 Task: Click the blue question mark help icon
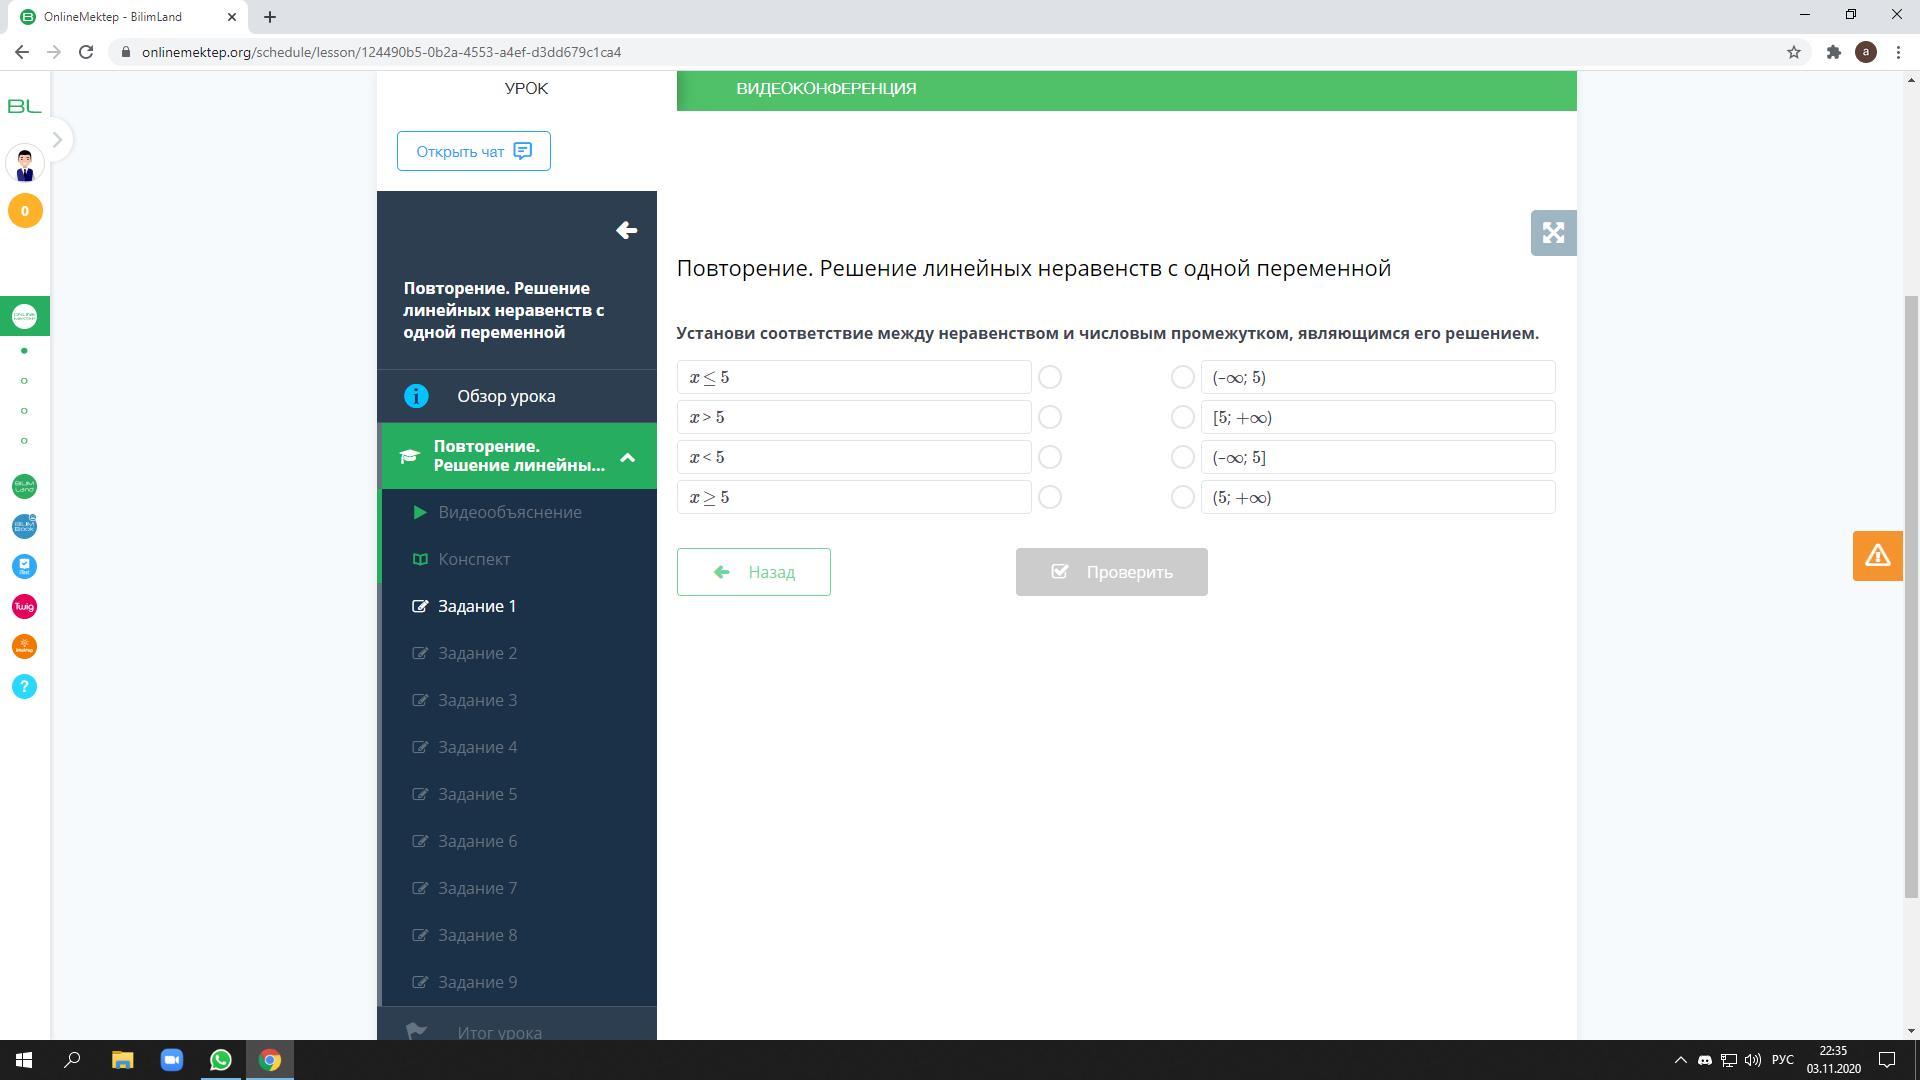tap(24, 687)
